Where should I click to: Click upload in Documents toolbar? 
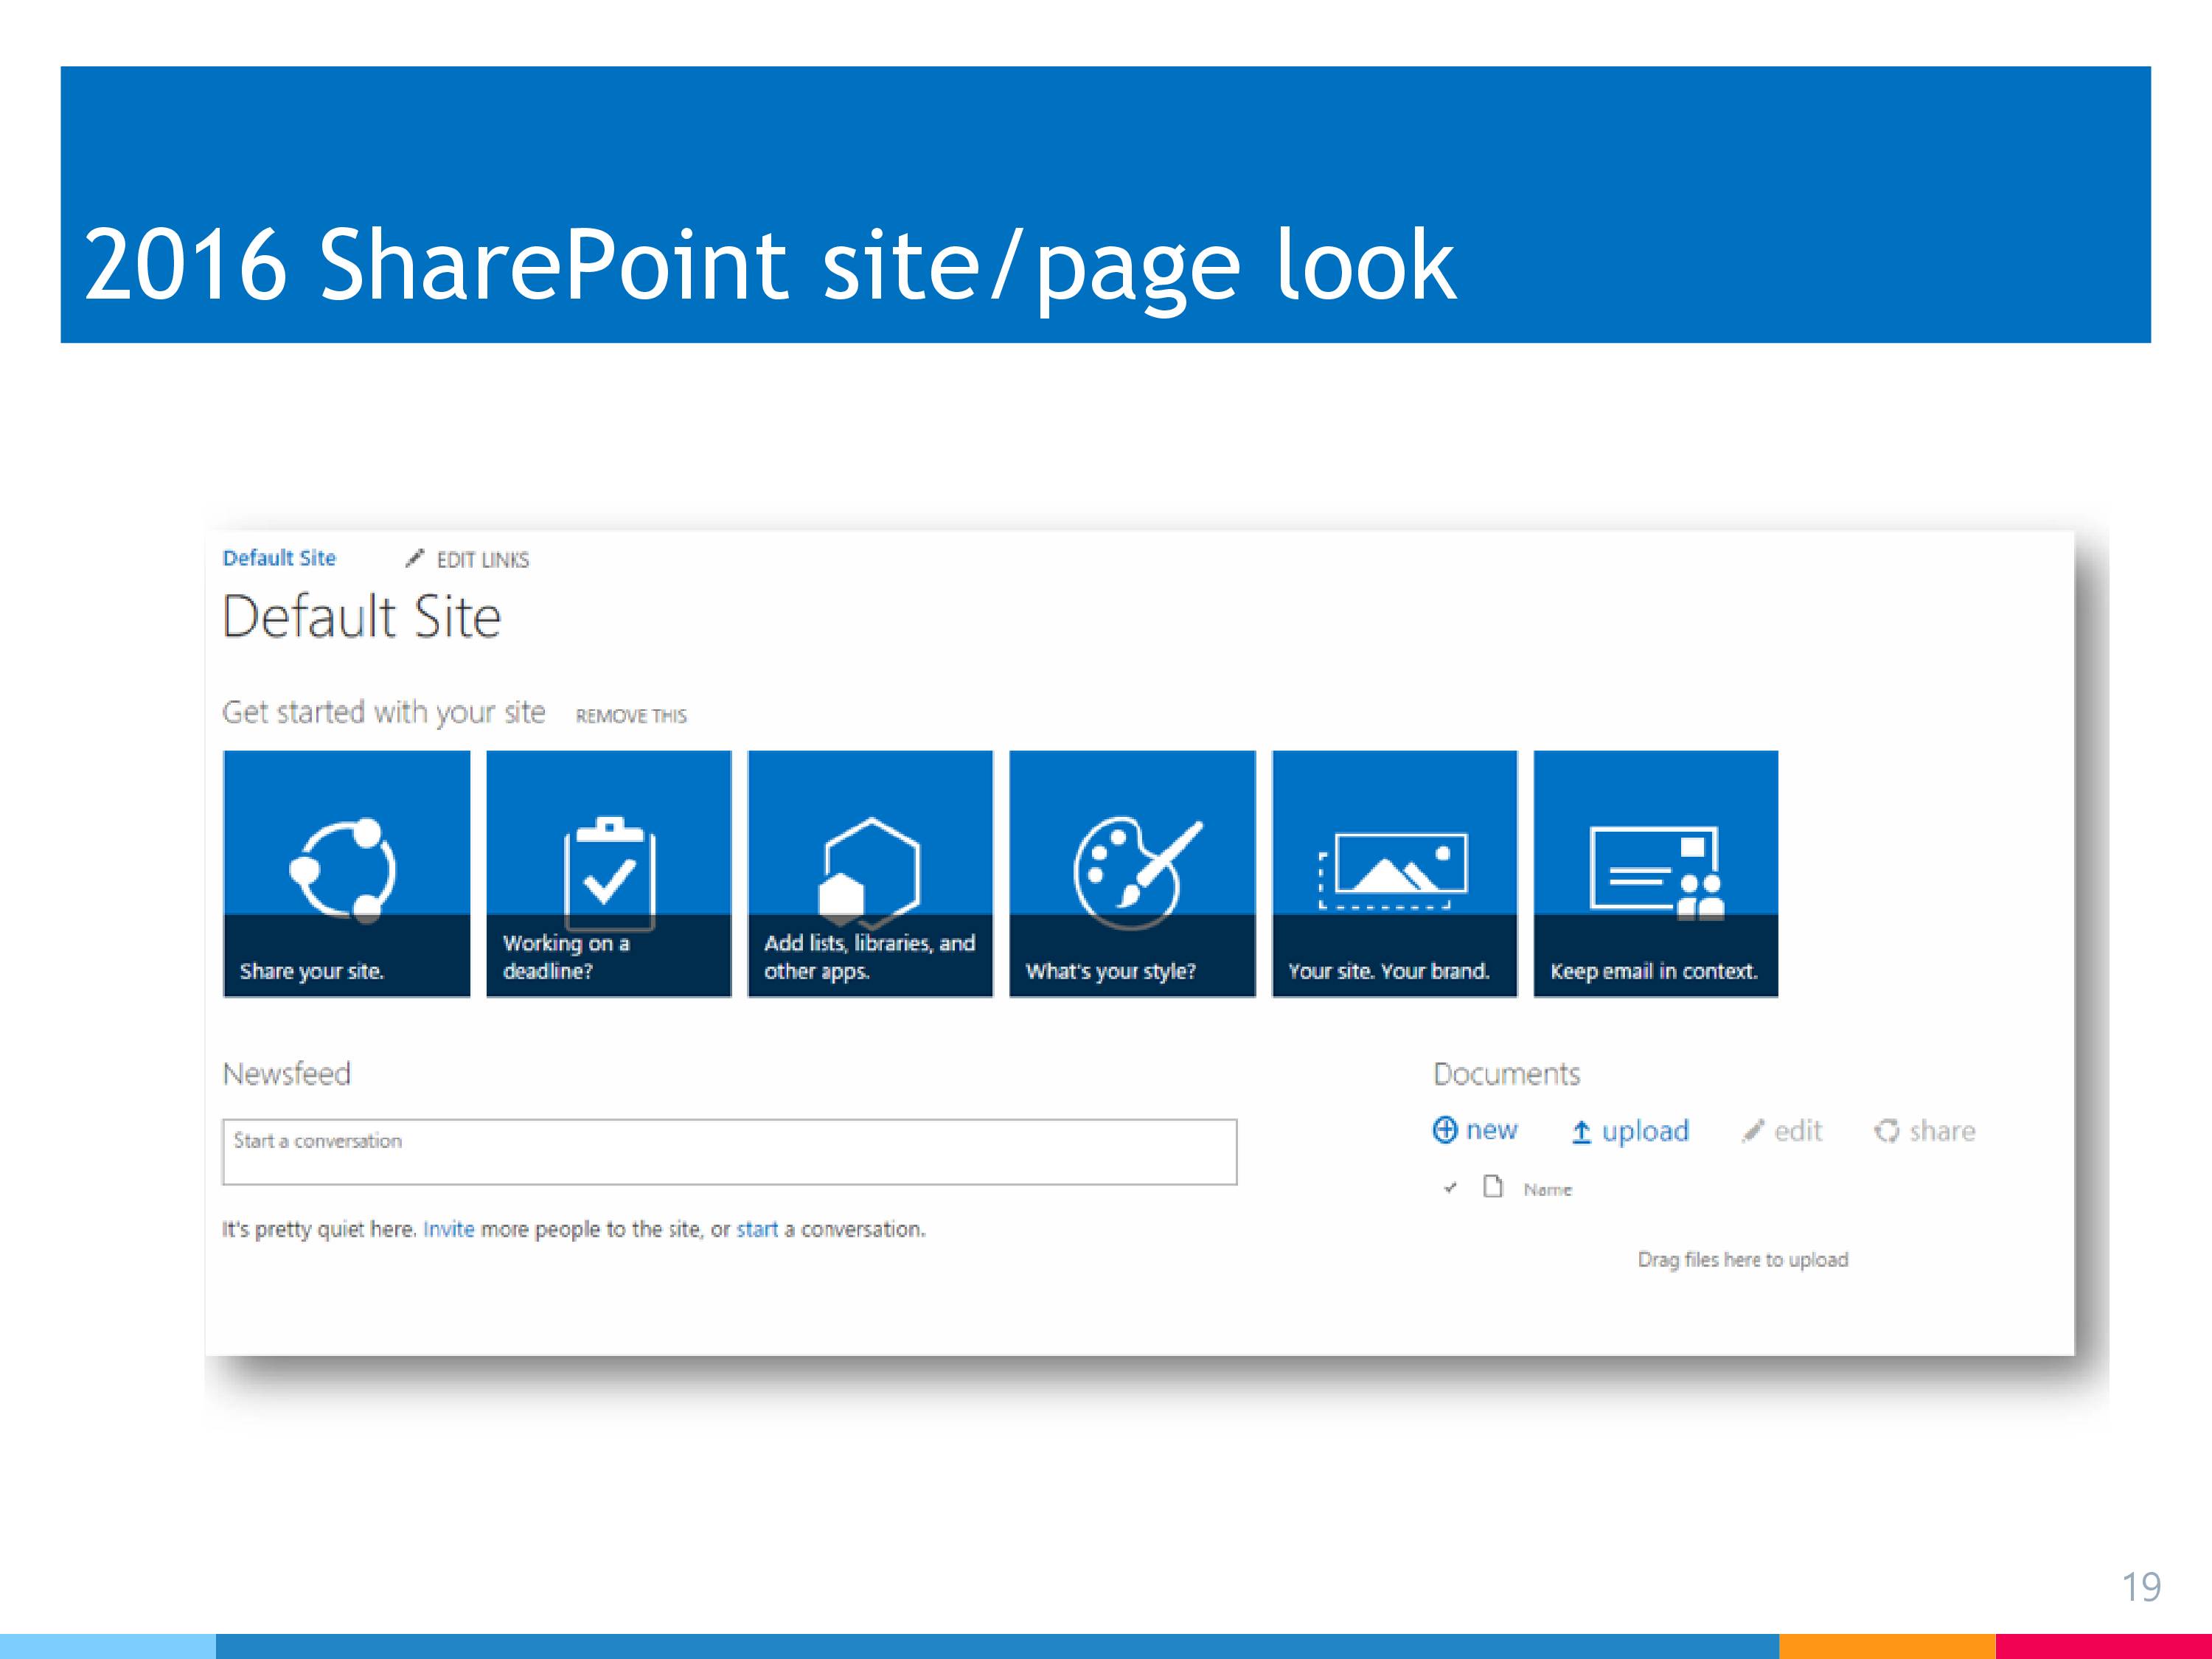tap(1630, 1131)
